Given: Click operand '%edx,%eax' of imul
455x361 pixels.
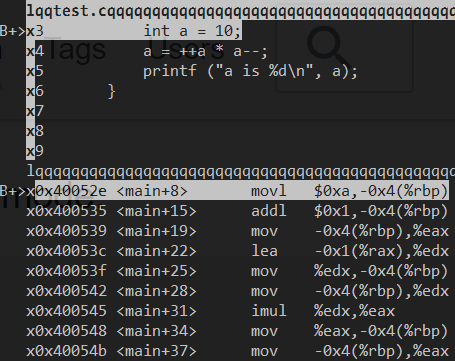Looking at the screenshot, I should tap(354, 311).
